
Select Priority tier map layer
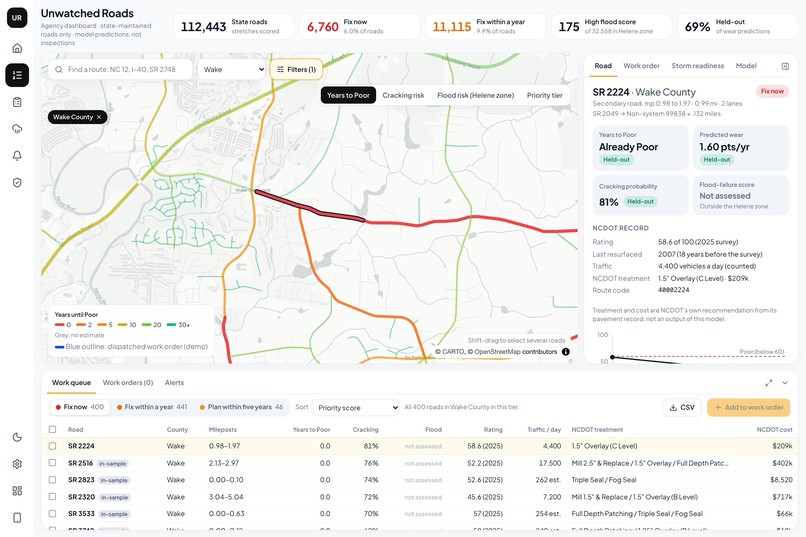point(544,96)
